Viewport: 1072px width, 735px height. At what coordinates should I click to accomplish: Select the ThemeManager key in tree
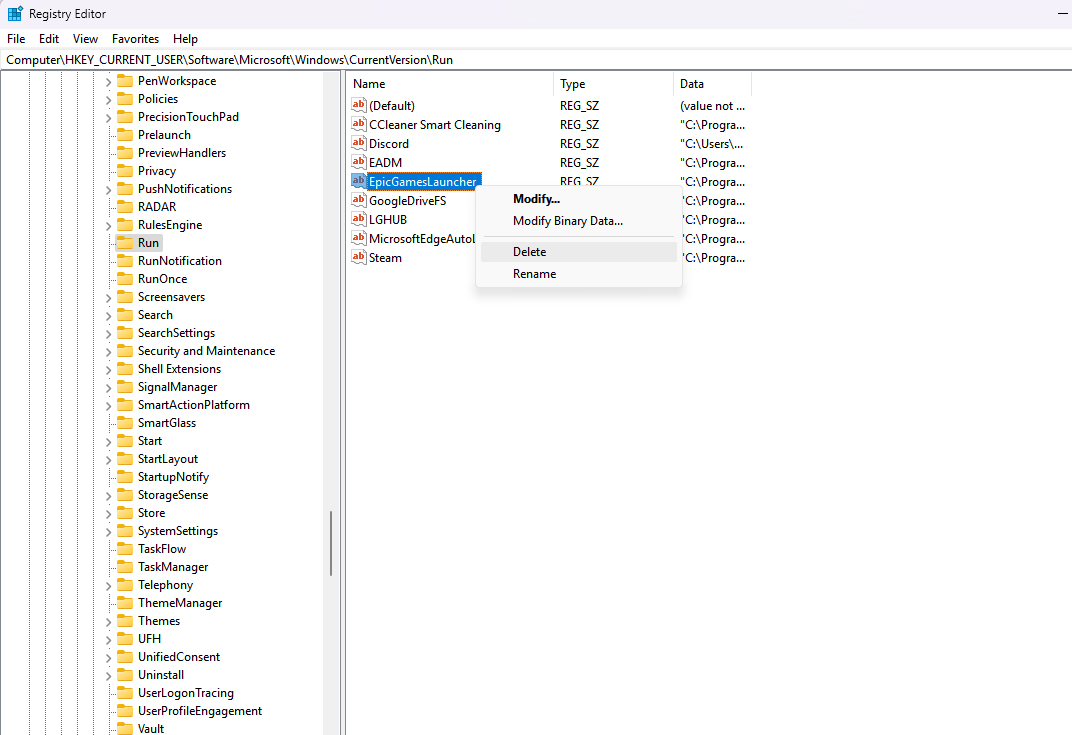point(180,602)
